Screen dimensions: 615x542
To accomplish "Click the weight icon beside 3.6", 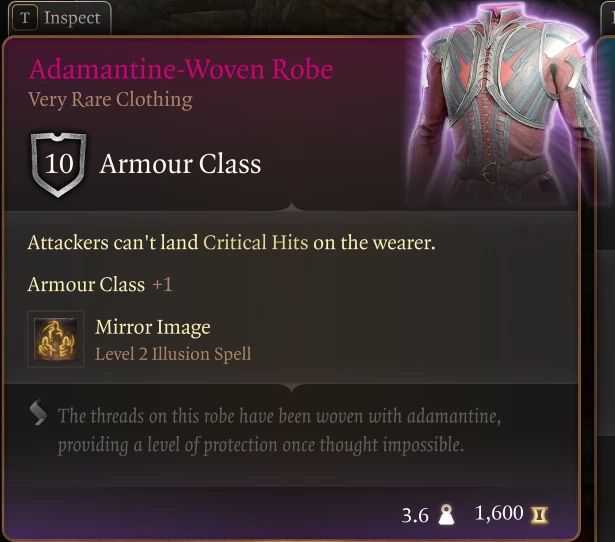I will click(446, 515).
